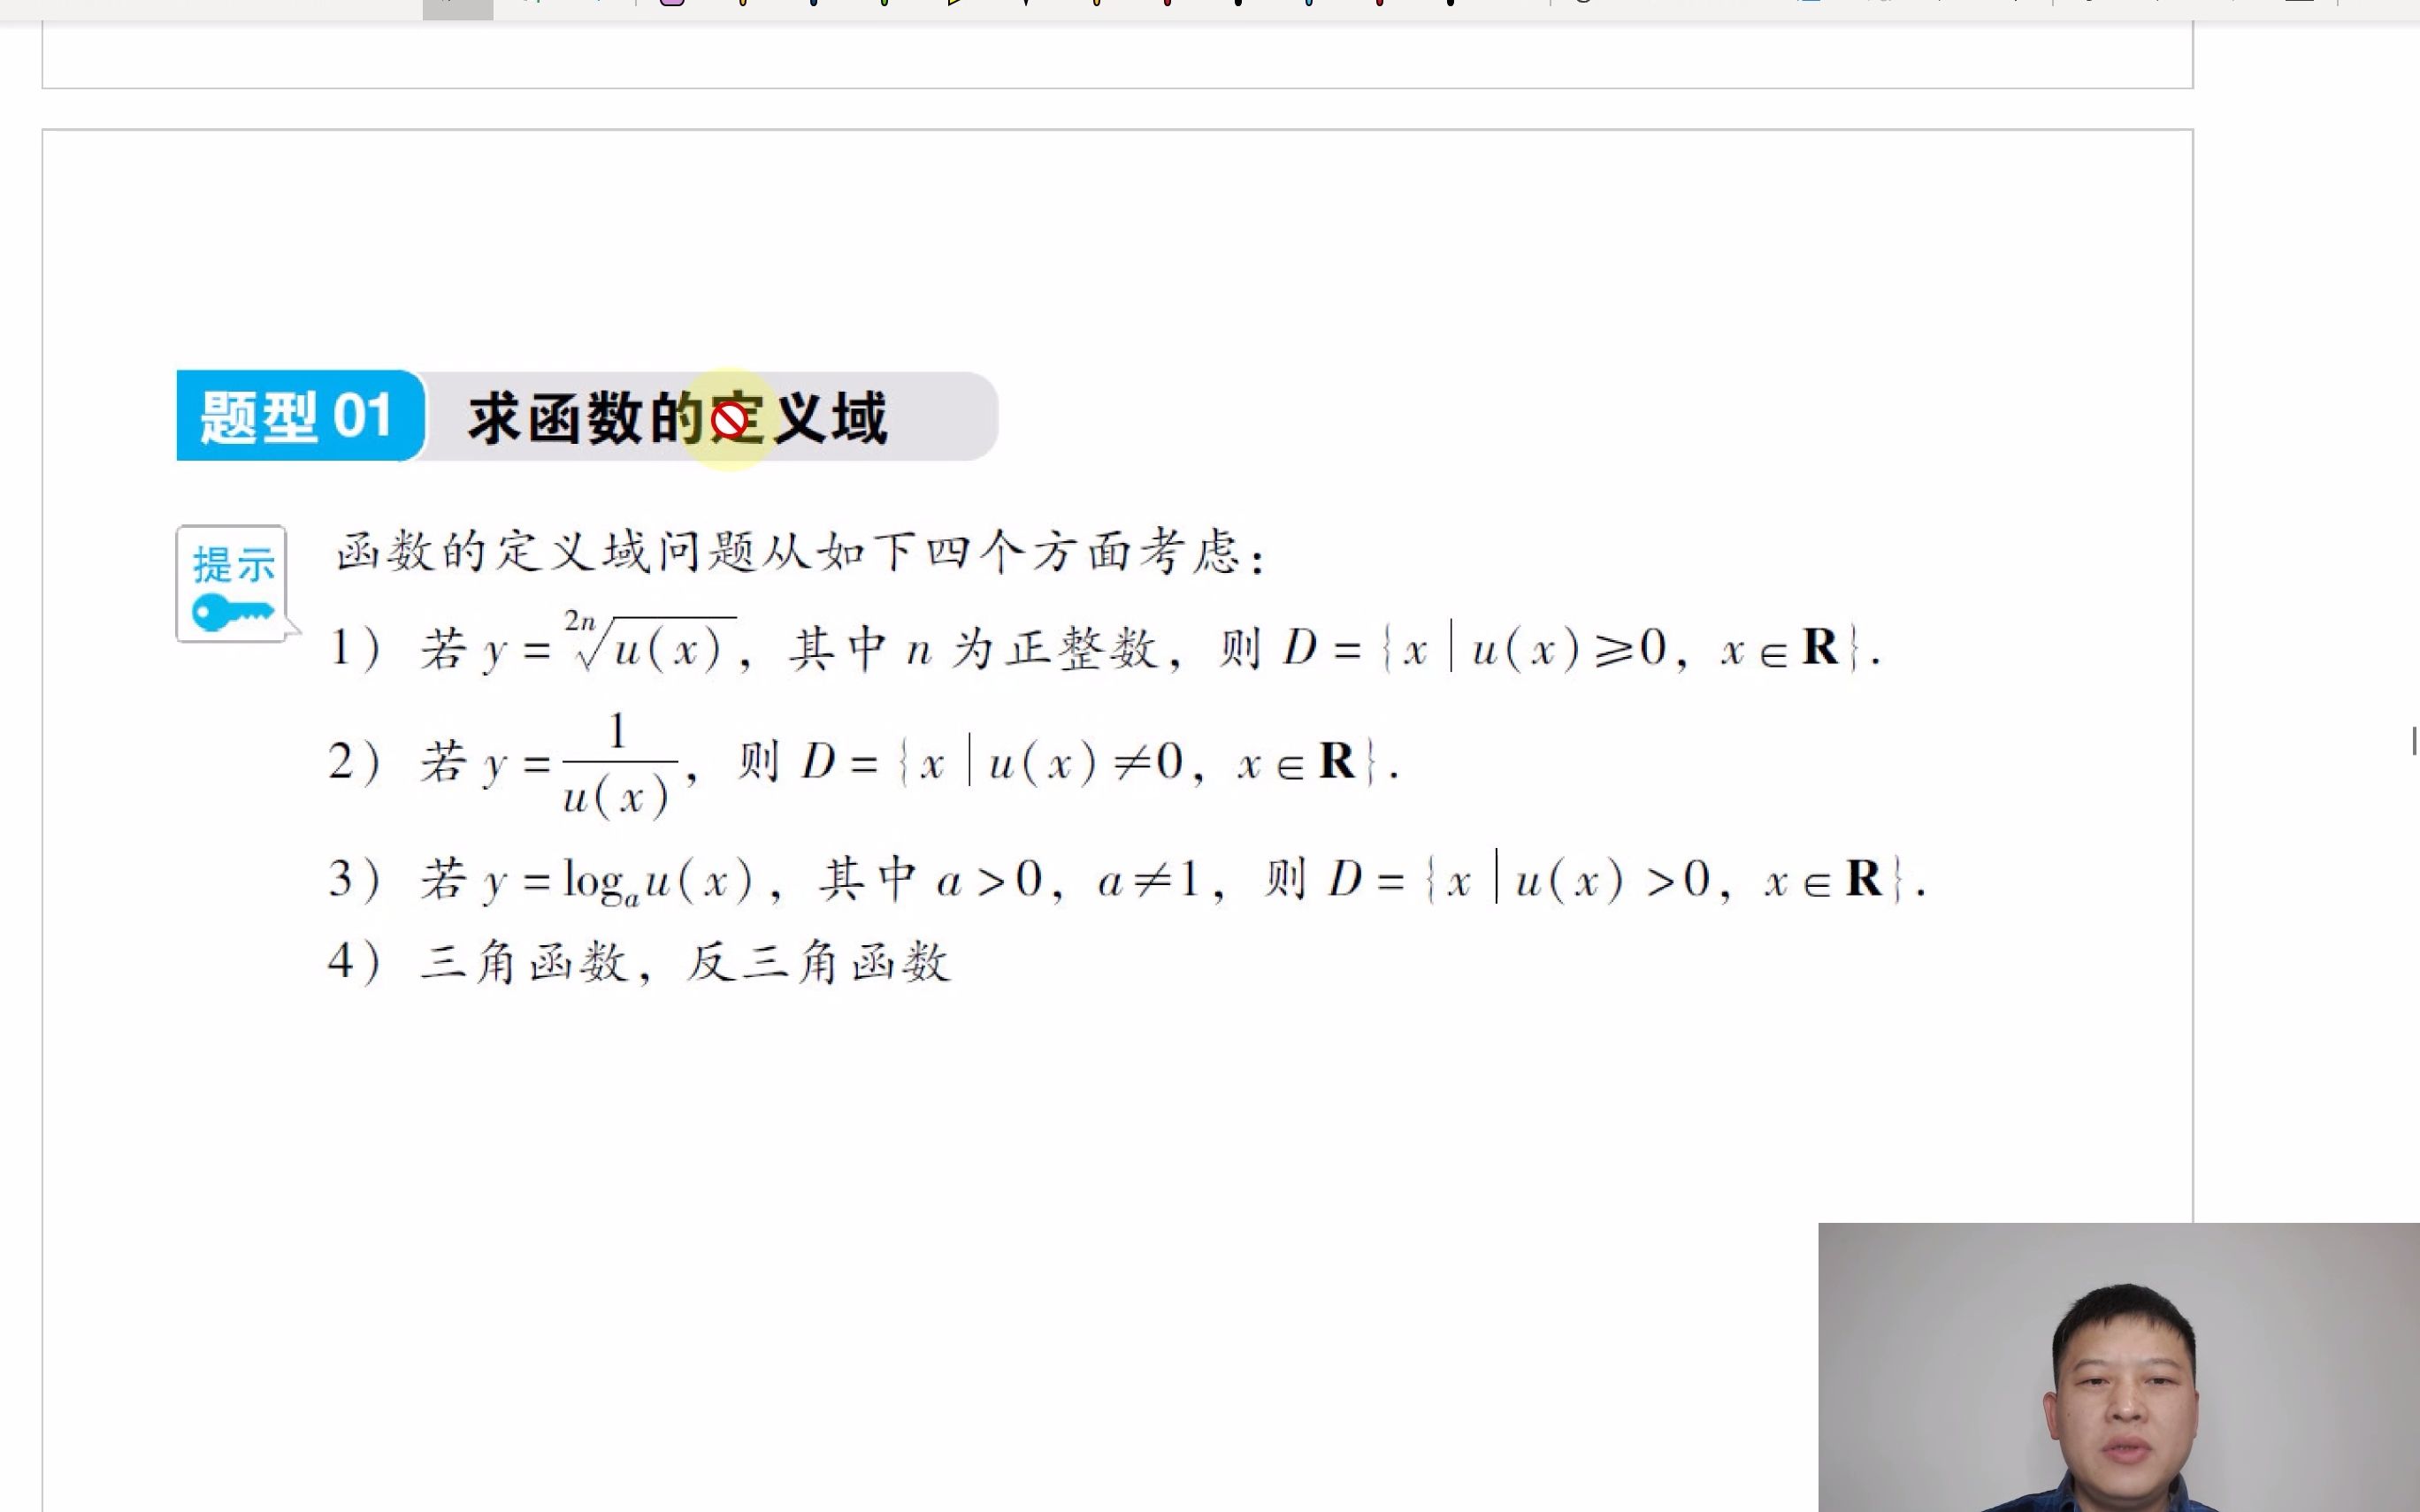
Task: Click the fraction formula y = 1/u(x)
Action: (x=582, y=765)
